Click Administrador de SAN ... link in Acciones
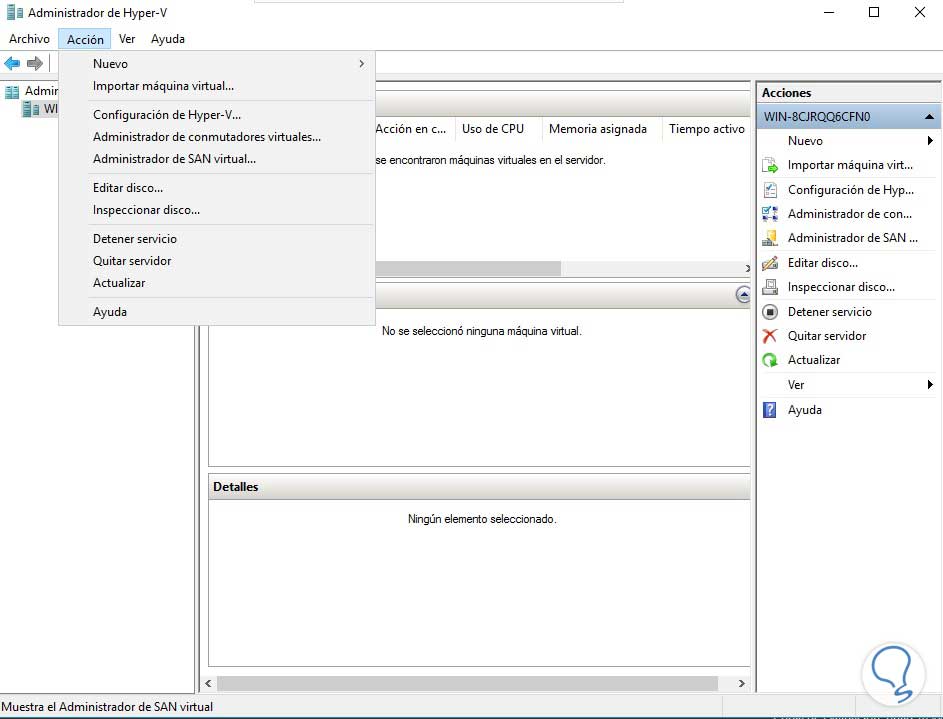The image size is (943, 719). point(852,238)
